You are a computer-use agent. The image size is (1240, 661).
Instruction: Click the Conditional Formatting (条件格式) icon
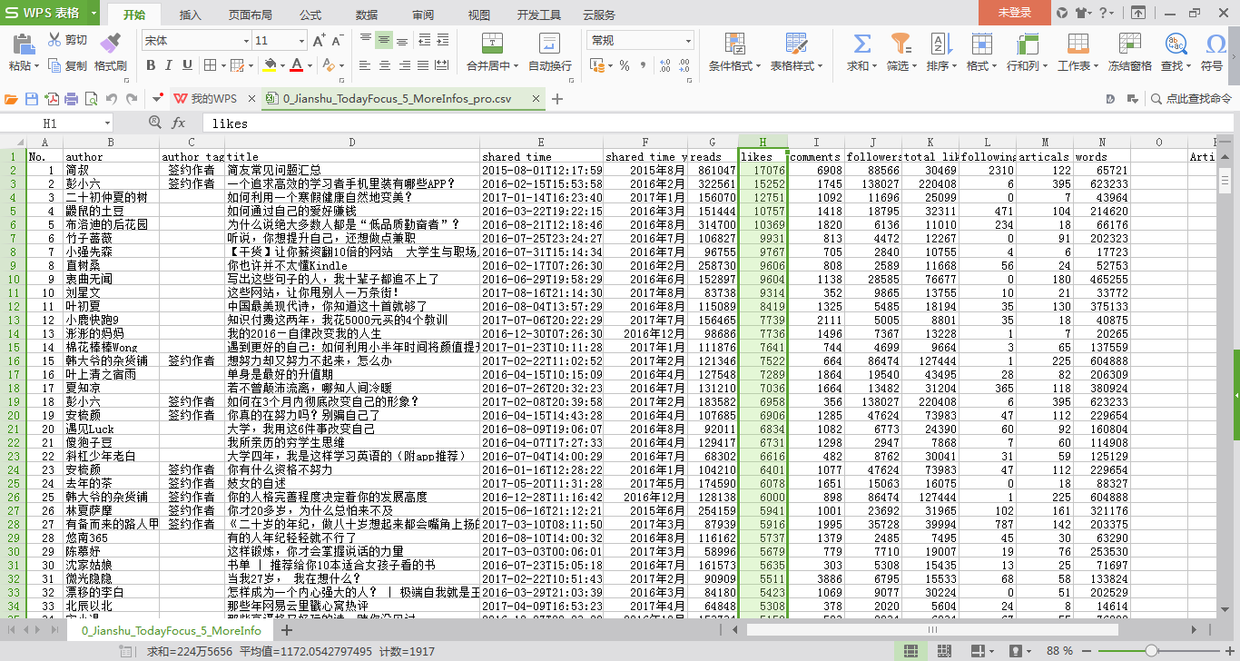point(735,43)
